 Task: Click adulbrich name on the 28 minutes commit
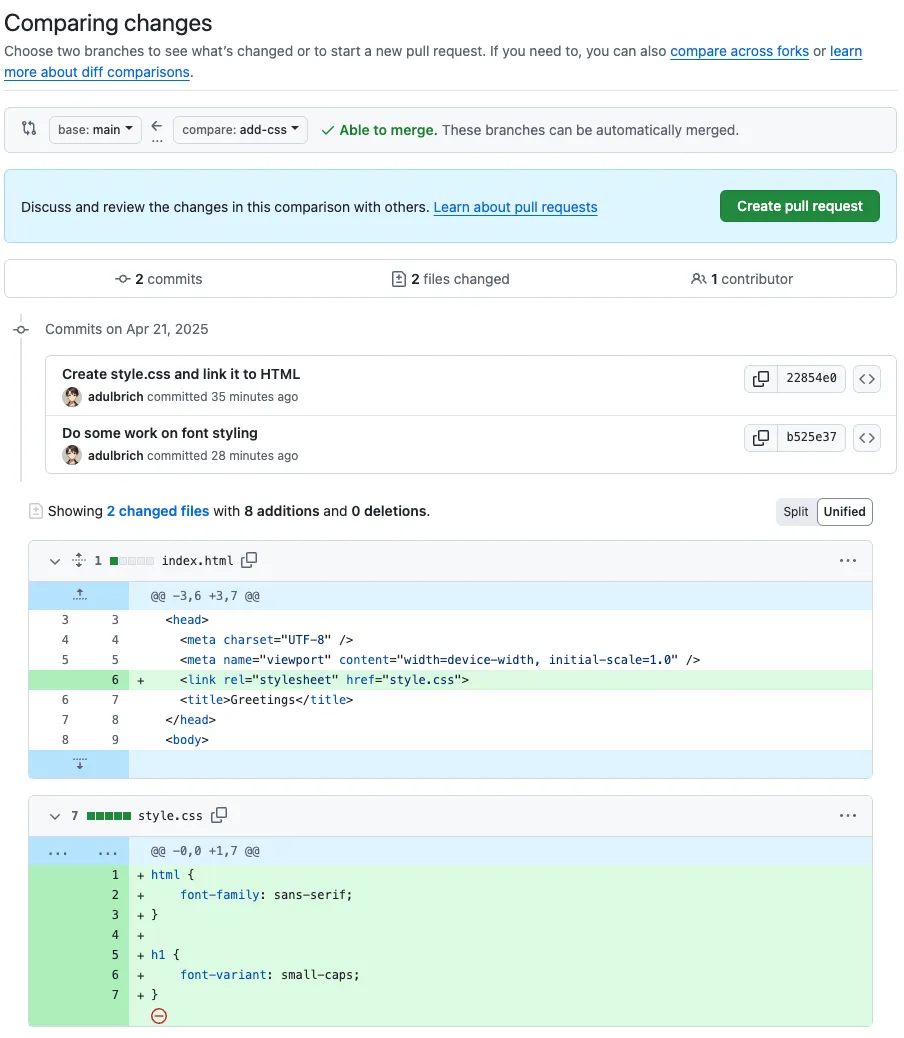(x=116, y=455)
